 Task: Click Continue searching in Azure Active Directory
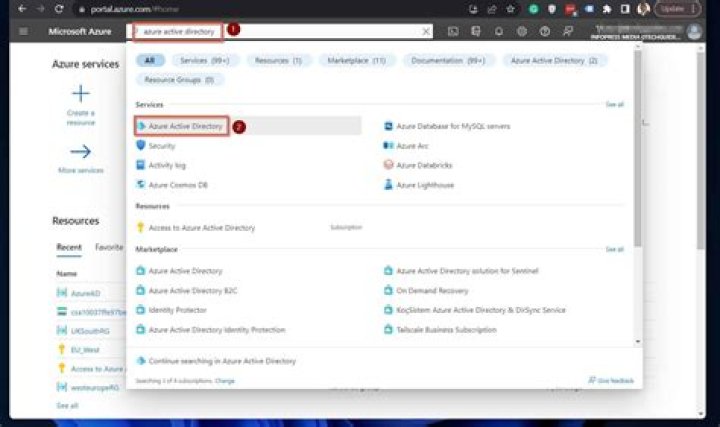pos(222,360)
